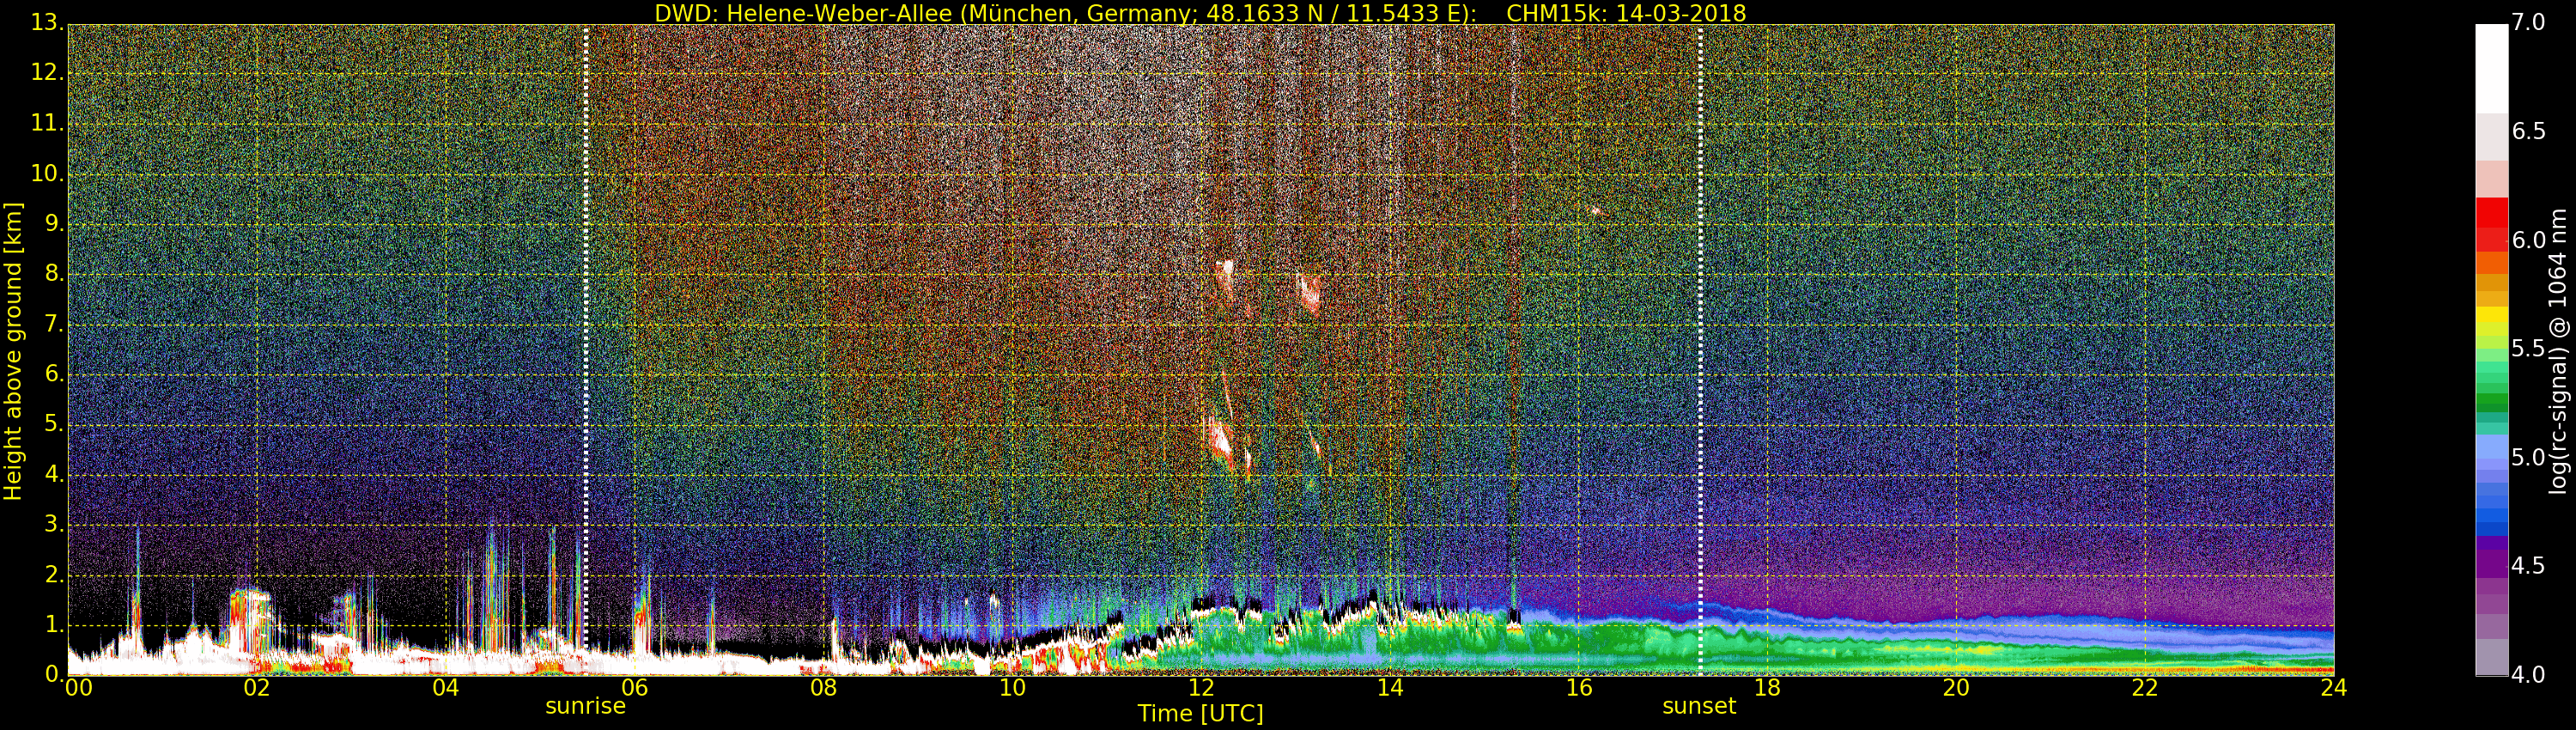
Task: Pick the purple segment of the colorbar
Action: tap(2491, 565)
